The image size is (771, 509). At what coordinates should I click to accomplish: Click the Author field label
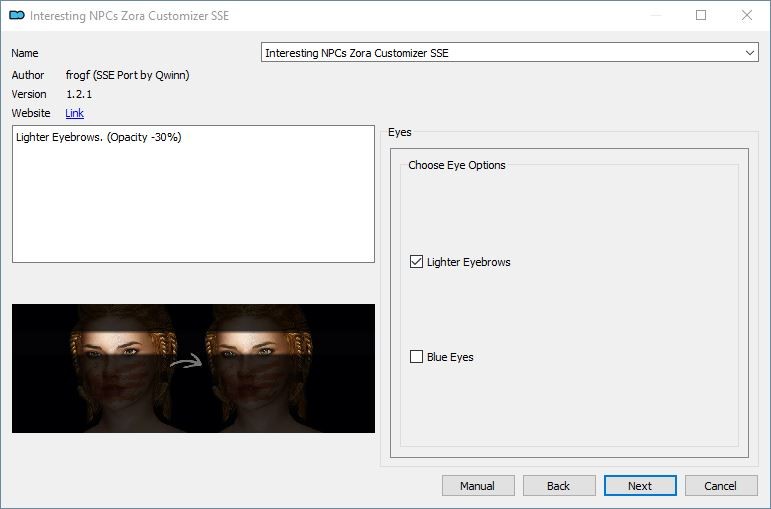tap(28, 75)
